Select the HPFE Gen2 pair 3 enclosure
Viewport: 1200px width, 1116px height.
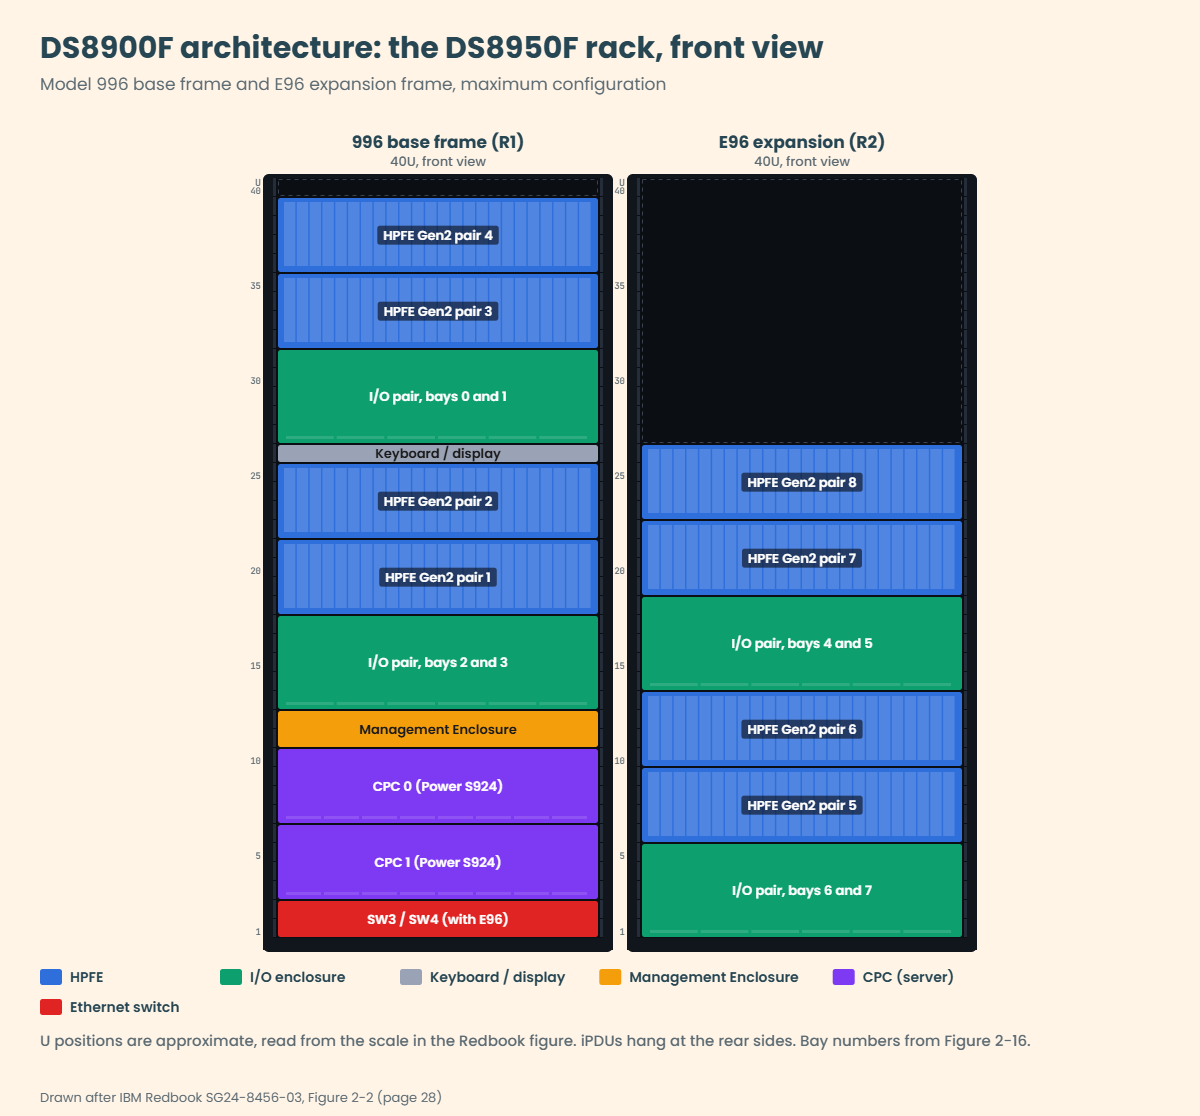(x=438, y=311)
